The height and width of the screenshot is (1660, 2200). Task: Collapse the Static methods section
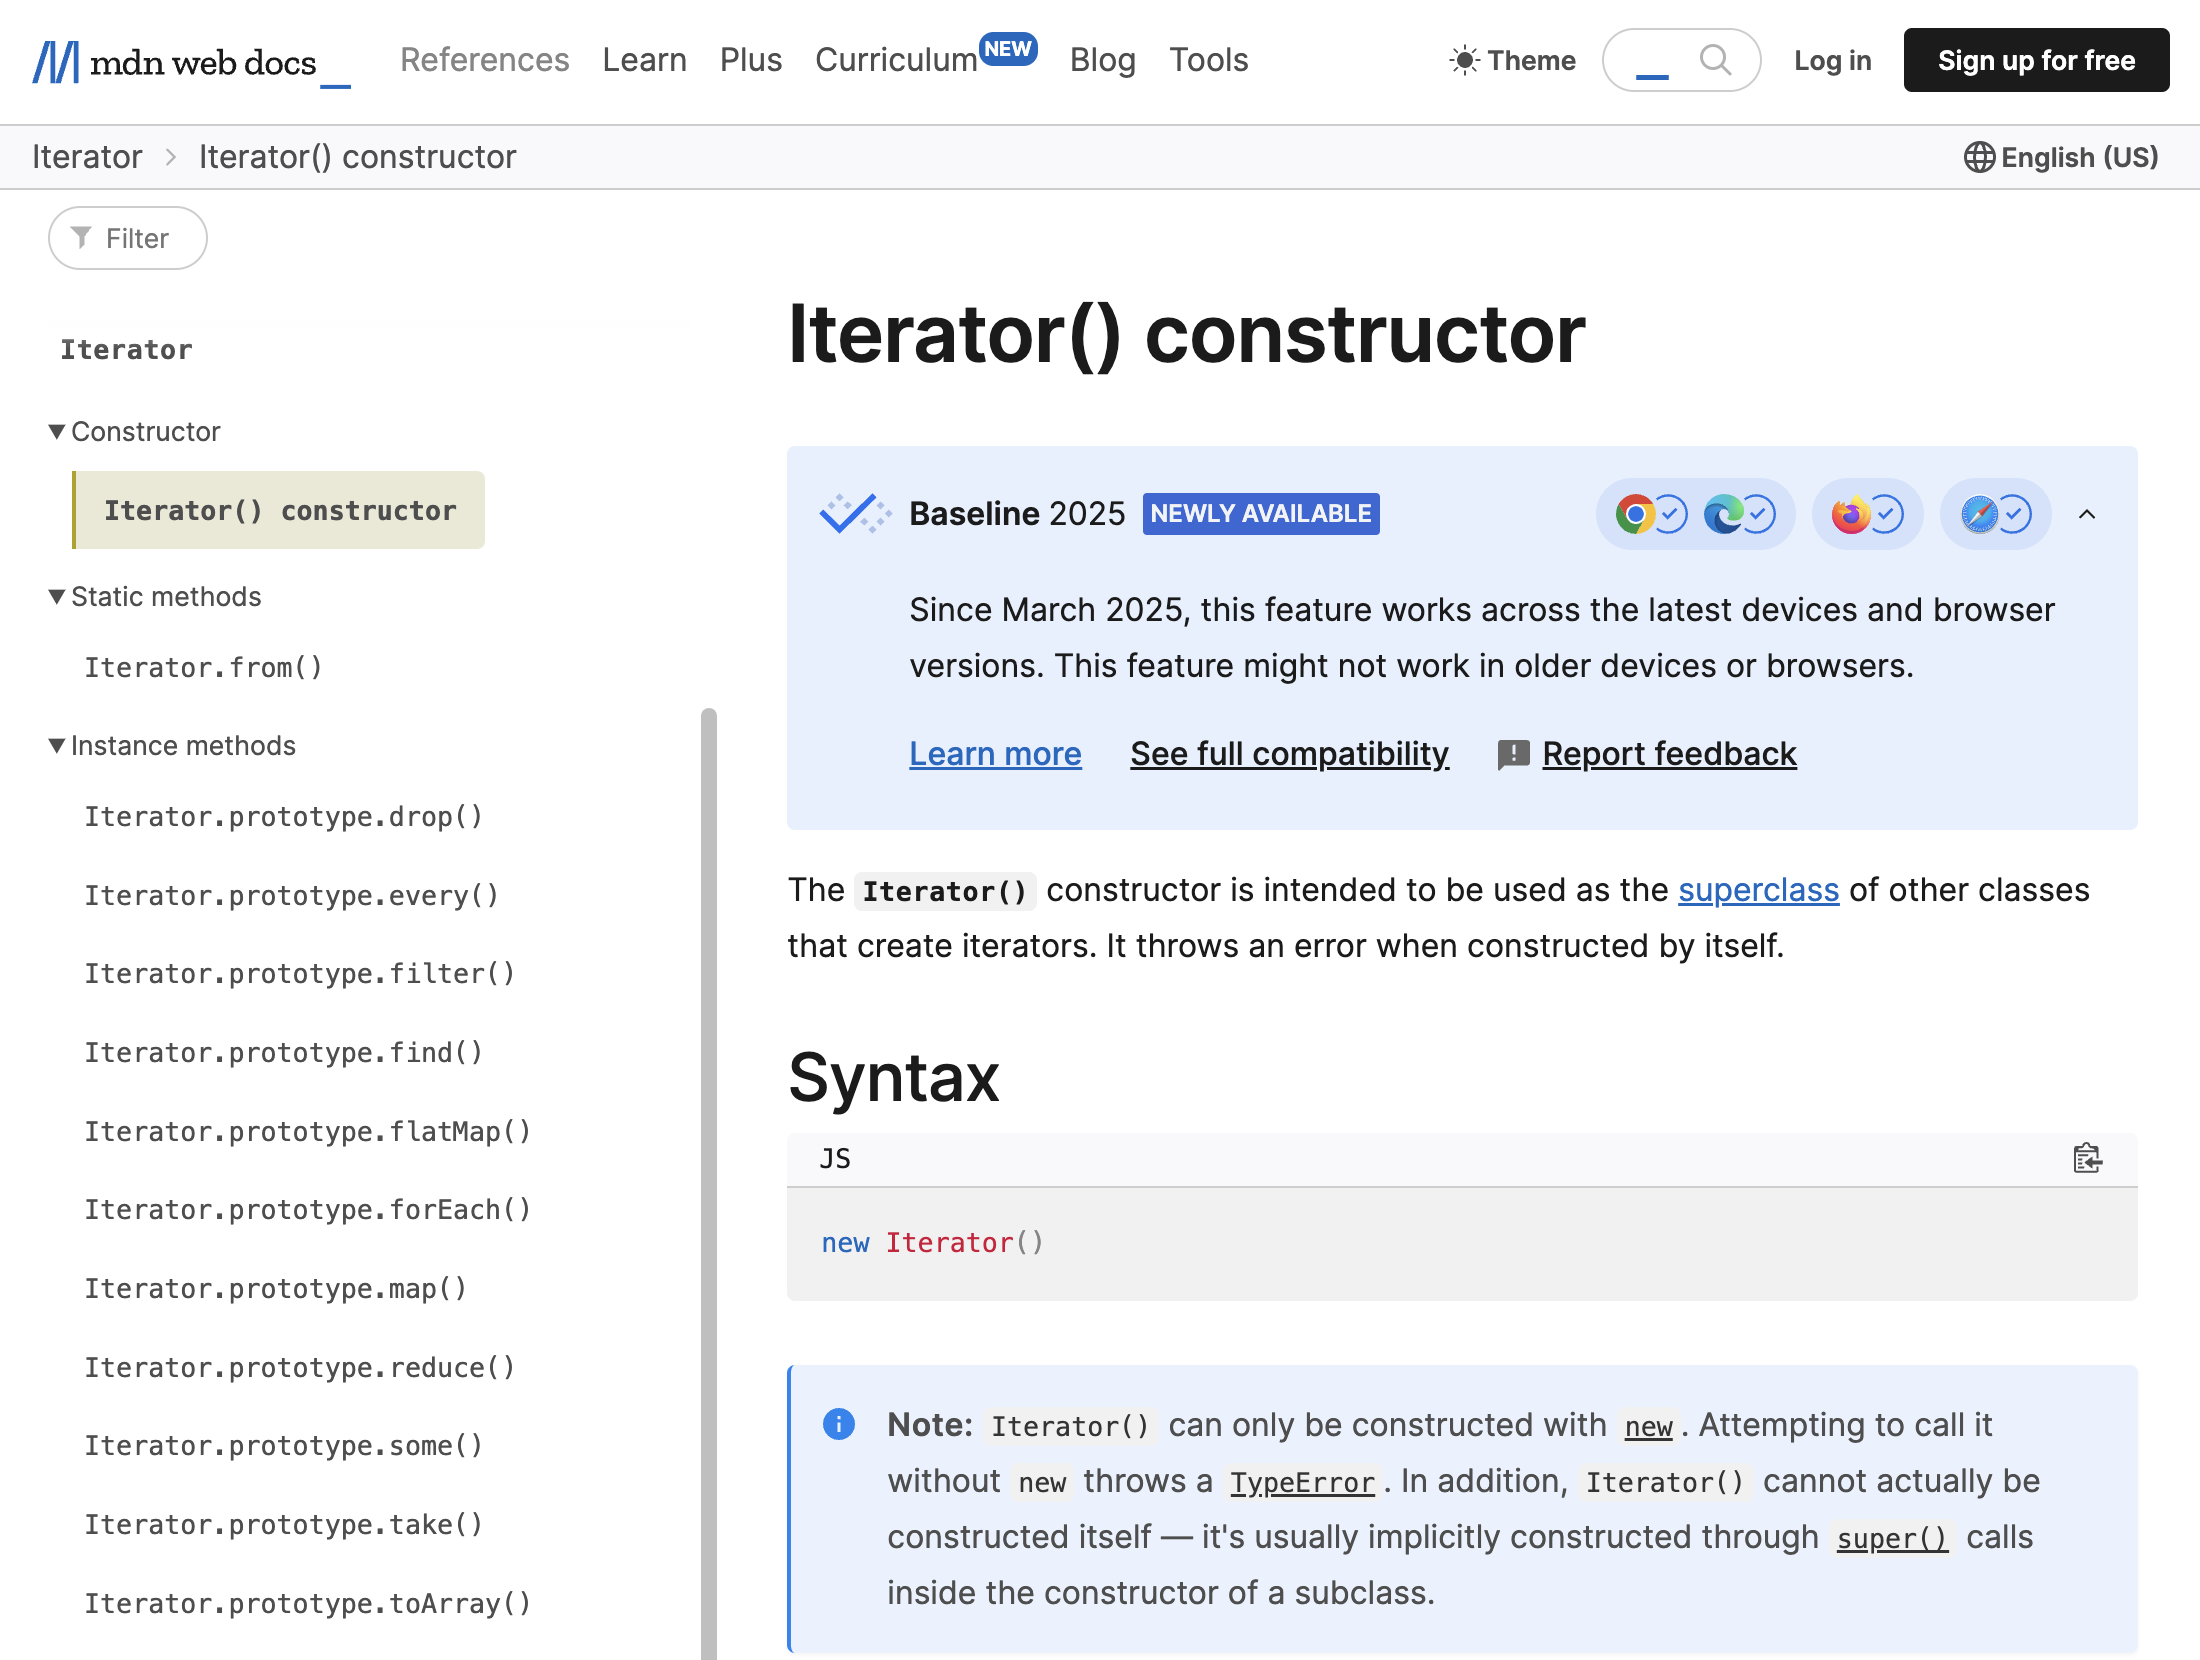coord(155,596)
